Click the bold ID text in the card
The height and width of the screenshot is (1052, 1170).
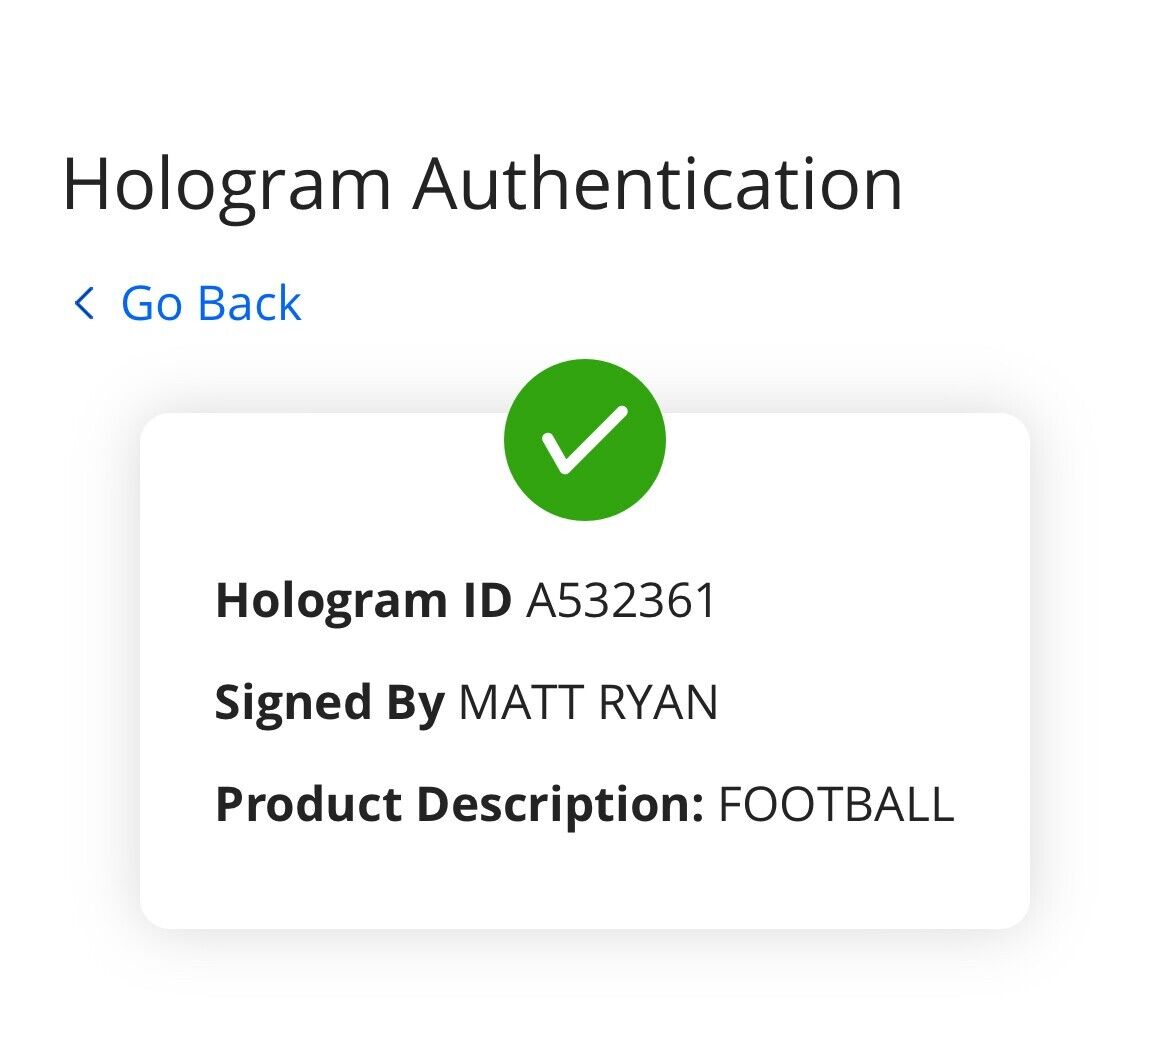click(482, 601)
